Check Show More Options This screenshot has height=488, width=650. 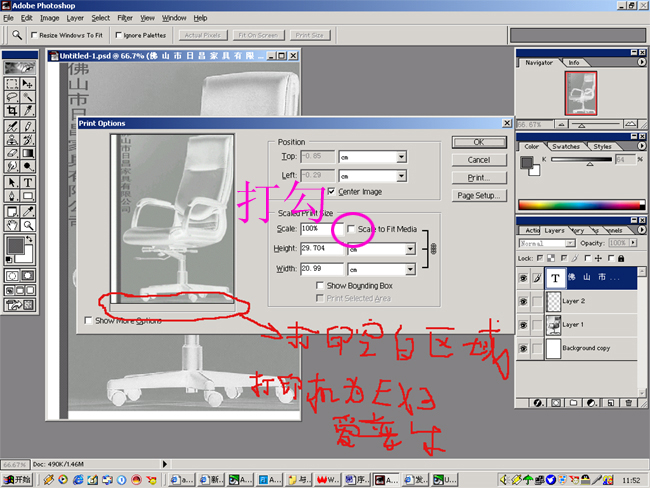pos(88,320)
